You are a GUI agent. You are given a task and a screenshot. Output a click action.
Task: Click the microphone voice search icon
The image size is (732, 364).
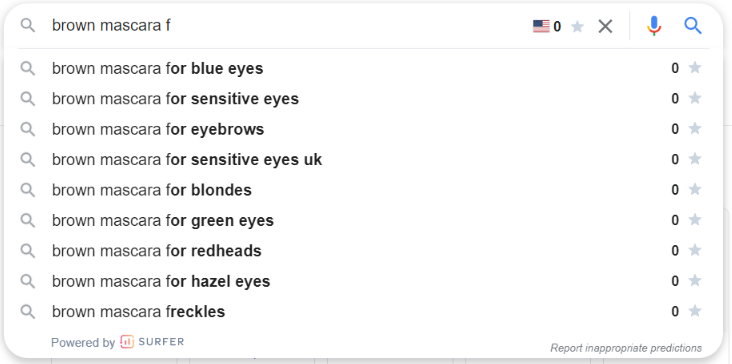point(654,26)
